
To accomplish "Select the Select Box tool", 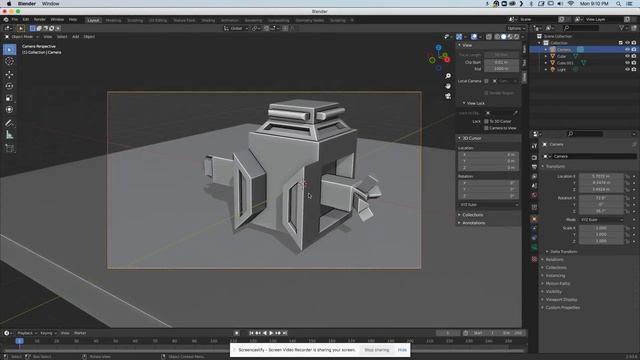I will (x=9, y=49).
